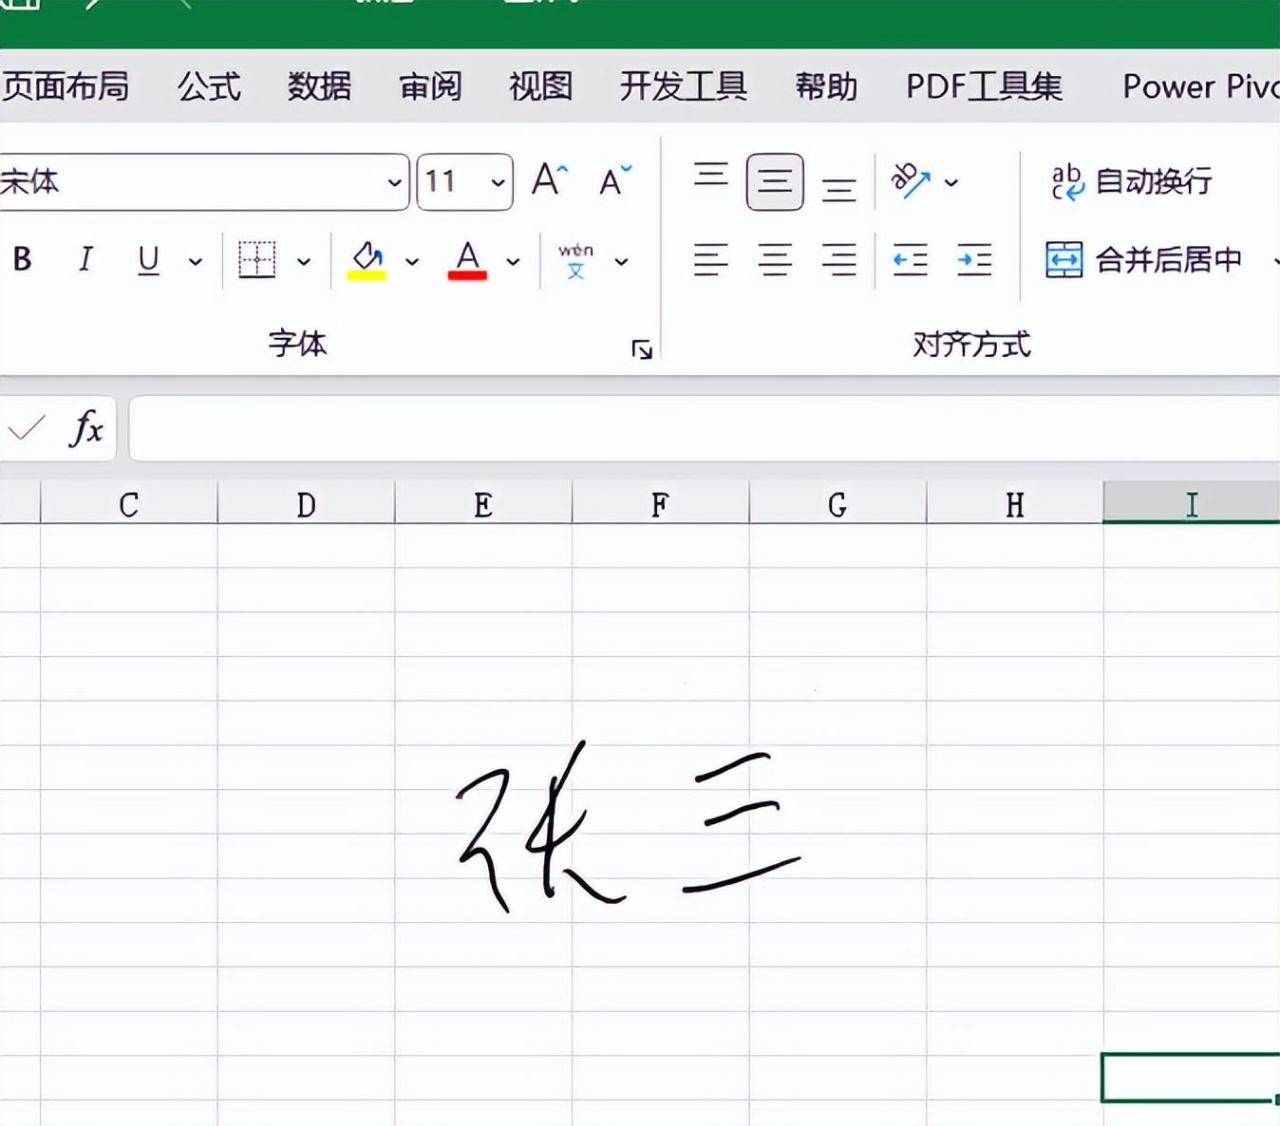Open the 公式 tab
The width and height of the screenshot is (1280, 1126).
(x=209, y=86)
